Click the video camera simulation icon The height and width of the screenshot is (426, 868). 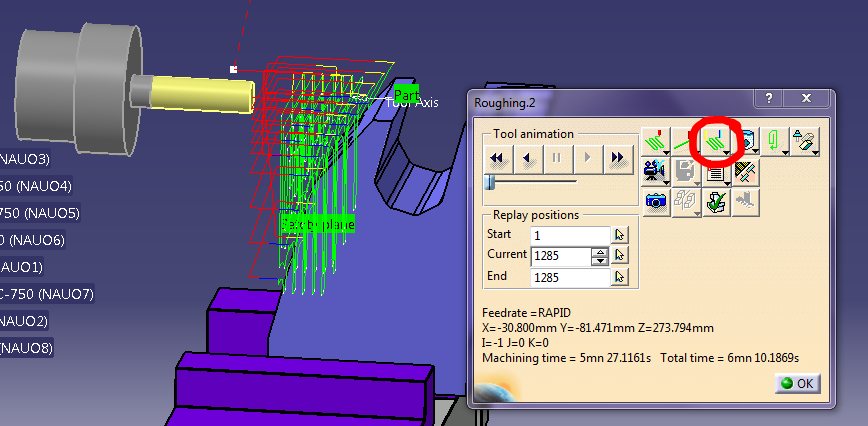pyautogui.click(x=654, y=171)
